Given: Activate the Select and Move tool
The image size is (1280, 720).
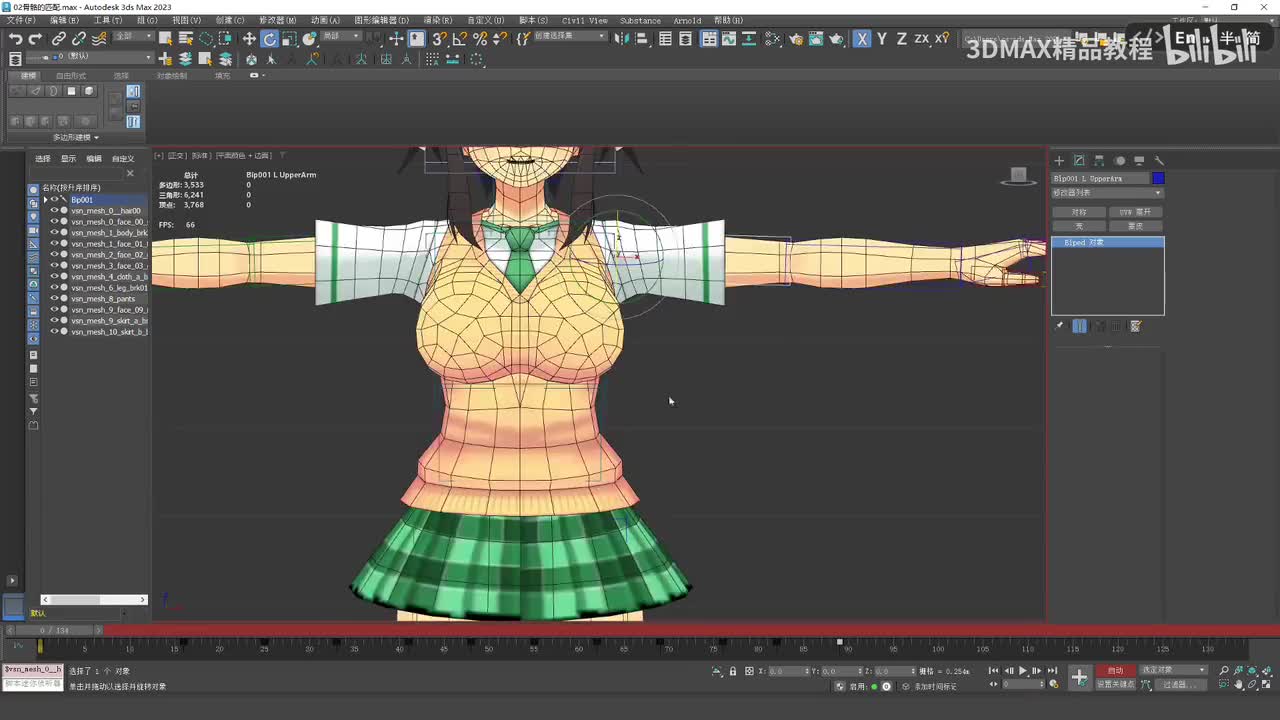Looking at the screenshot, I should point(249,39).
